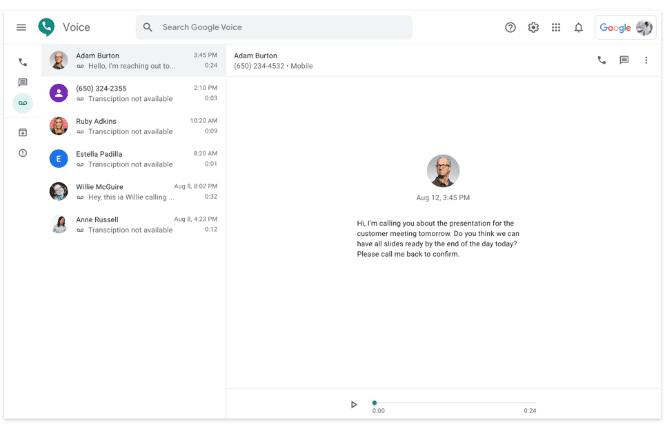Click 'Hey, this is Willie calling' preview
671x425 pixels.
(131, 197)
